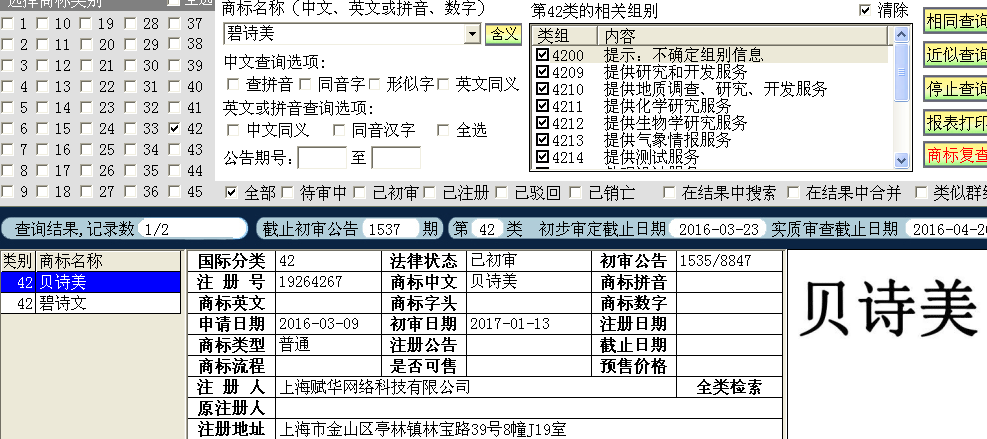The width and height of the screenshot is (987, 439).
Task: Click the 含义 button
Action: pos(504,34)
